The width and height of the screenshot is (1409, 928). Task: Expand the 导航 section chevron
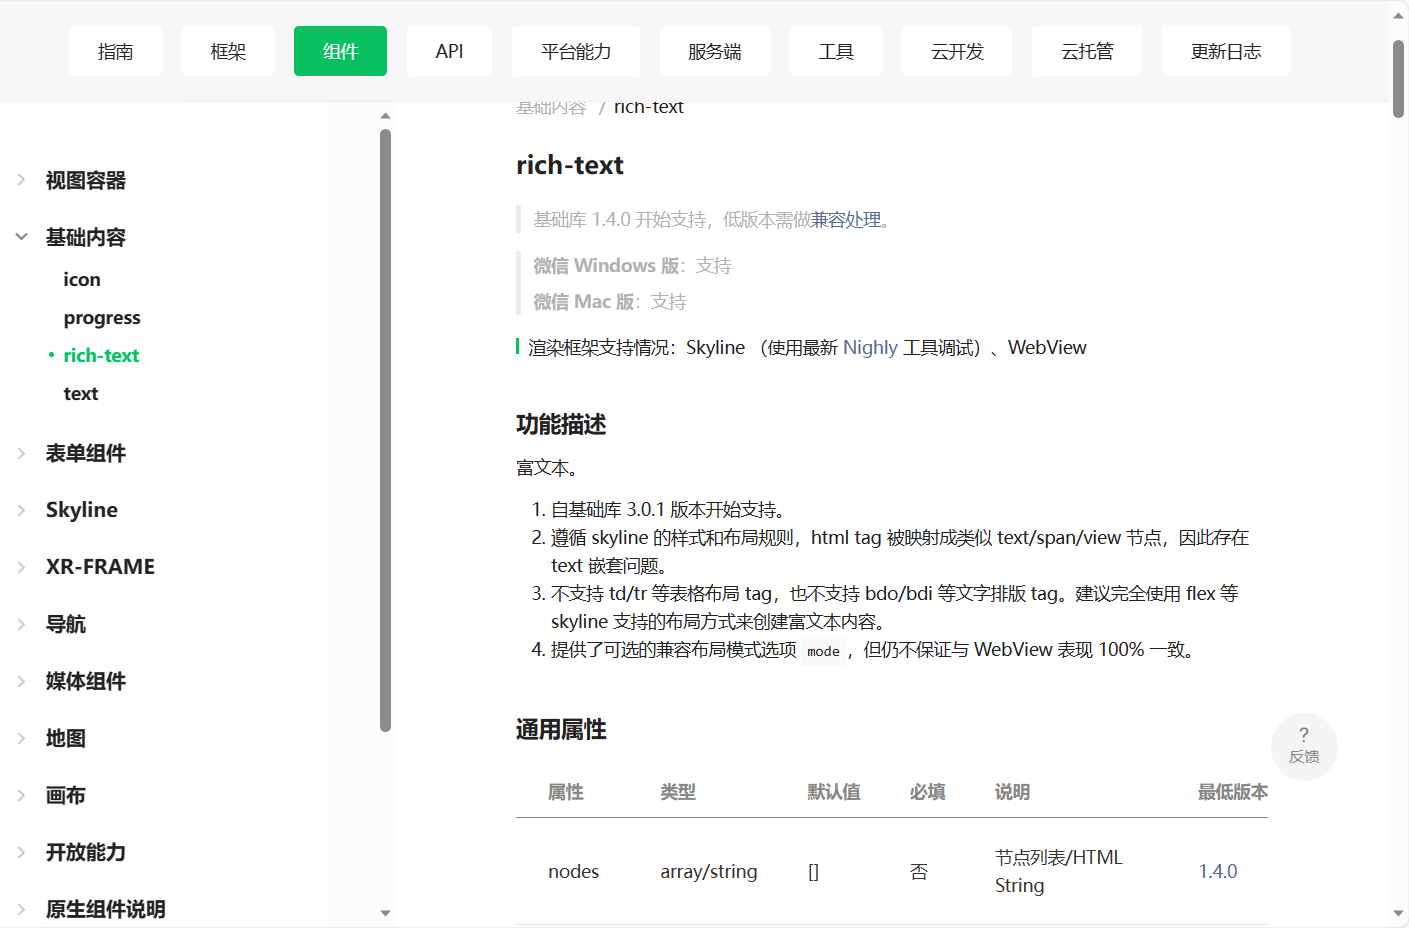pos(21,624)
